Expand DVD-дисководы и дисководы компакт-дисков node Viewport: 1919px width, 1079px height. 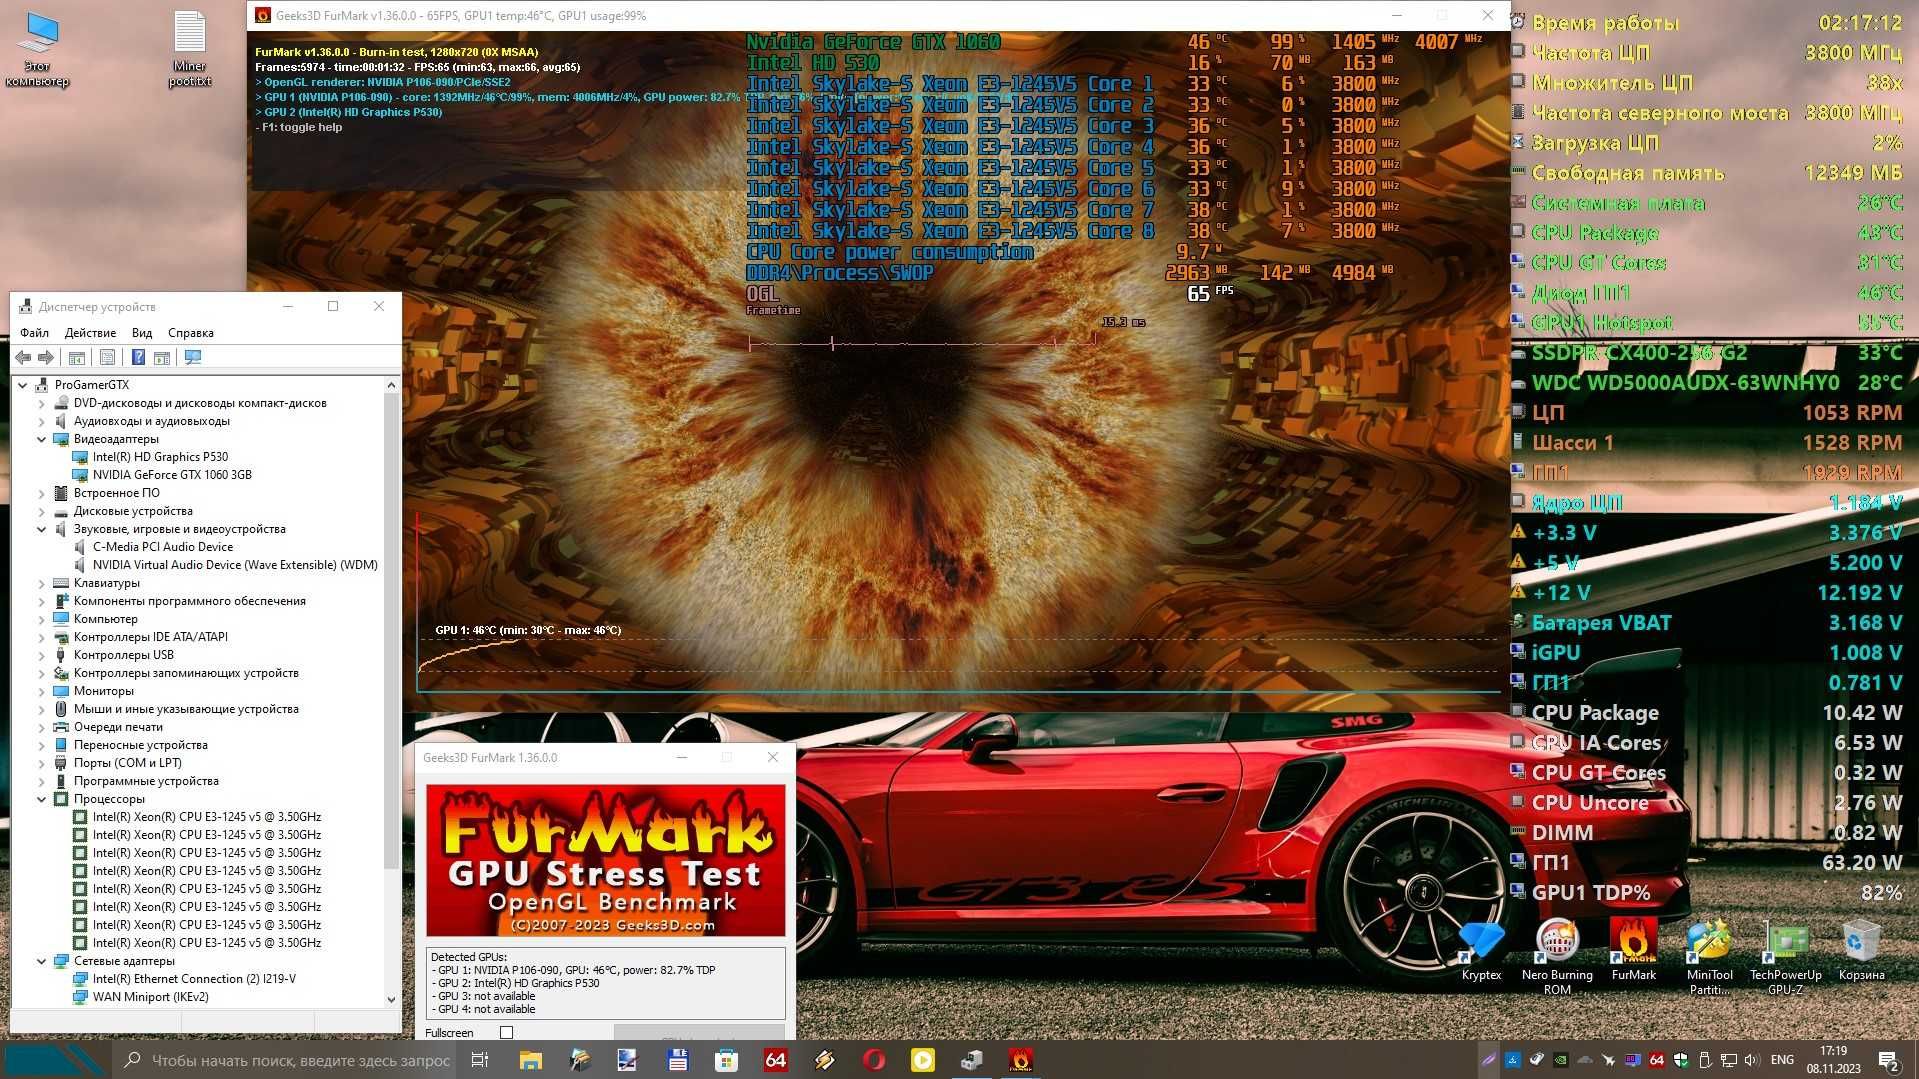pos(42,403)
